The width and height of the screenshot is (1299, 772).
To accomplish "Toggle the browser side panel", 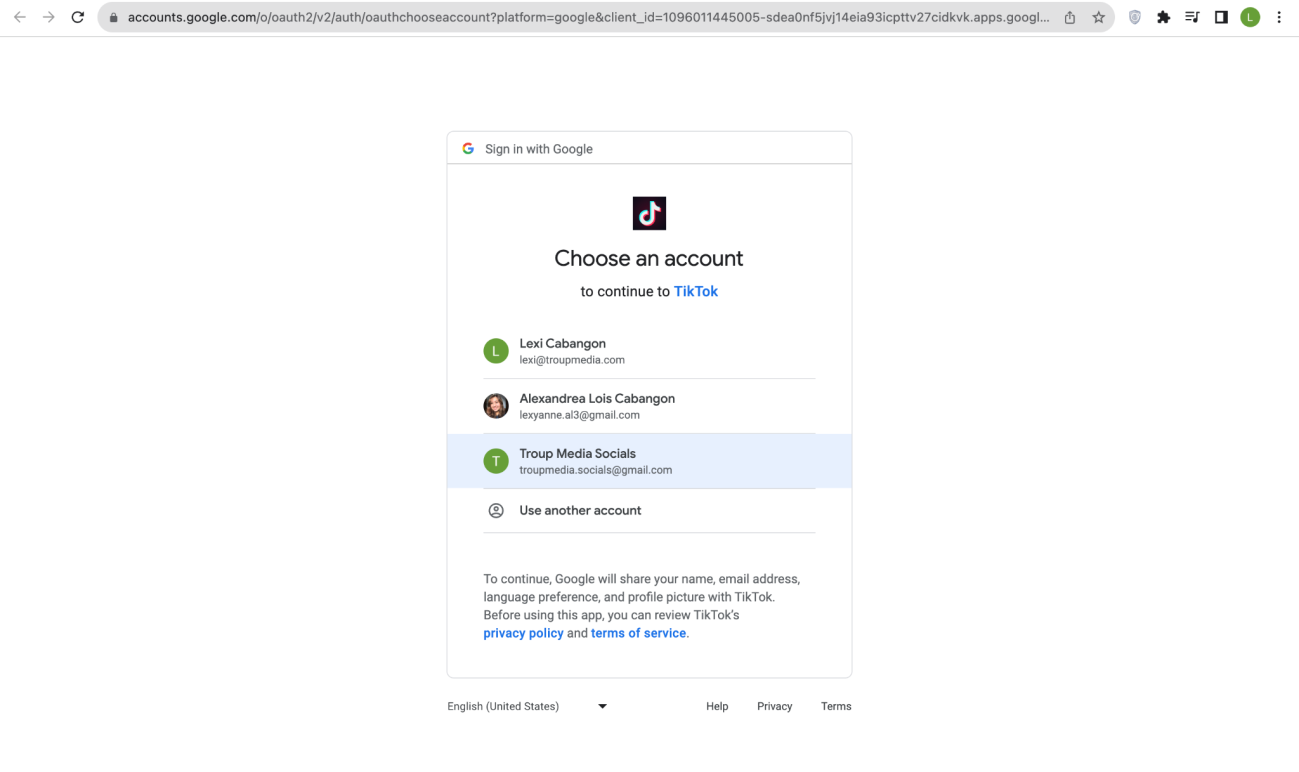I will coord(1221,17).
